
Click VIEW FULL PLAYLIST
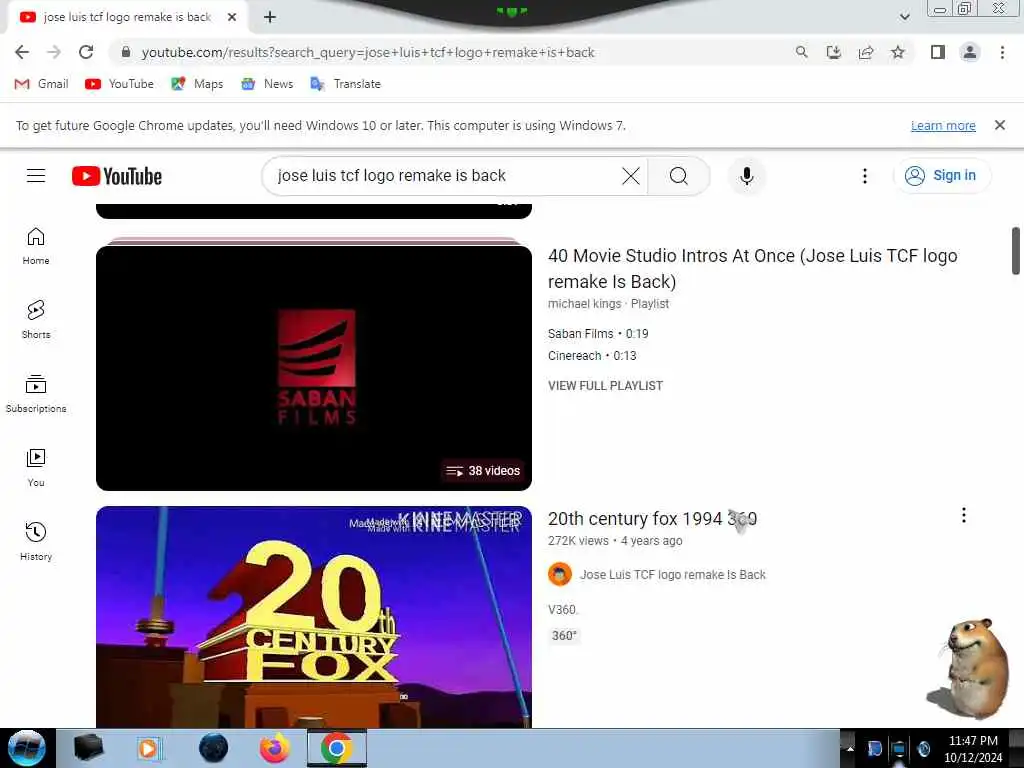pyautogui.click(x=605, y=385)
